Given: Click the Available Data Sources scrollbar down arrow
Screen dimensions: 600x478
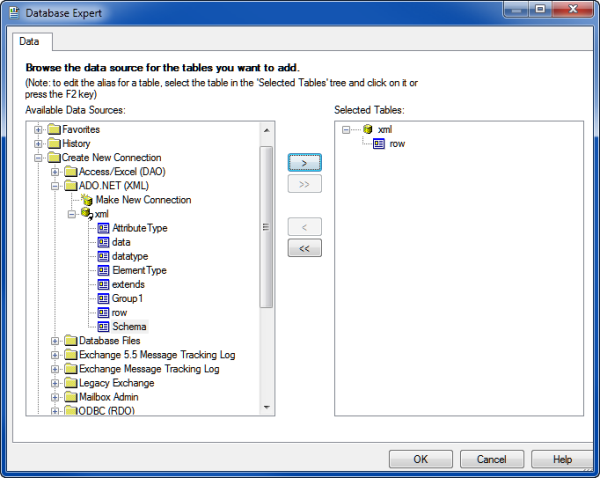Looking at the screenshot, I should coord(267,408).
